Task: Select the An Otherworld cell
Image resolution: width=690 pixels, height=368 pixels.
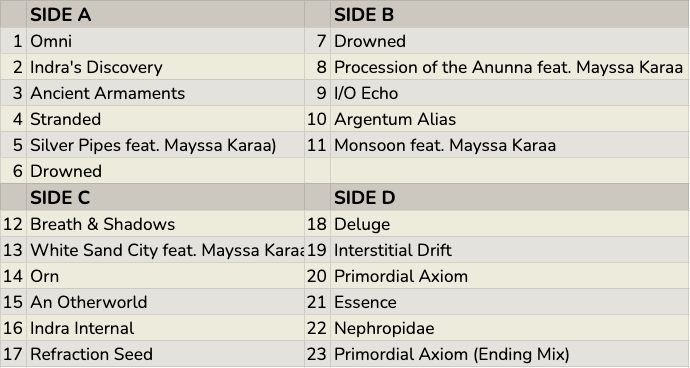Action: [x=165, y=302]
